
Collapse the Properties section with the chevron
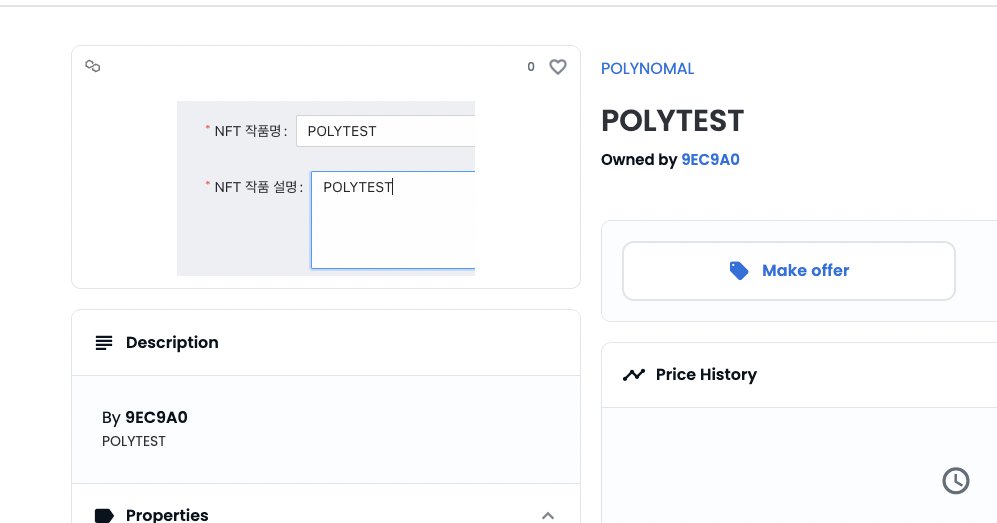pos(548,515)
